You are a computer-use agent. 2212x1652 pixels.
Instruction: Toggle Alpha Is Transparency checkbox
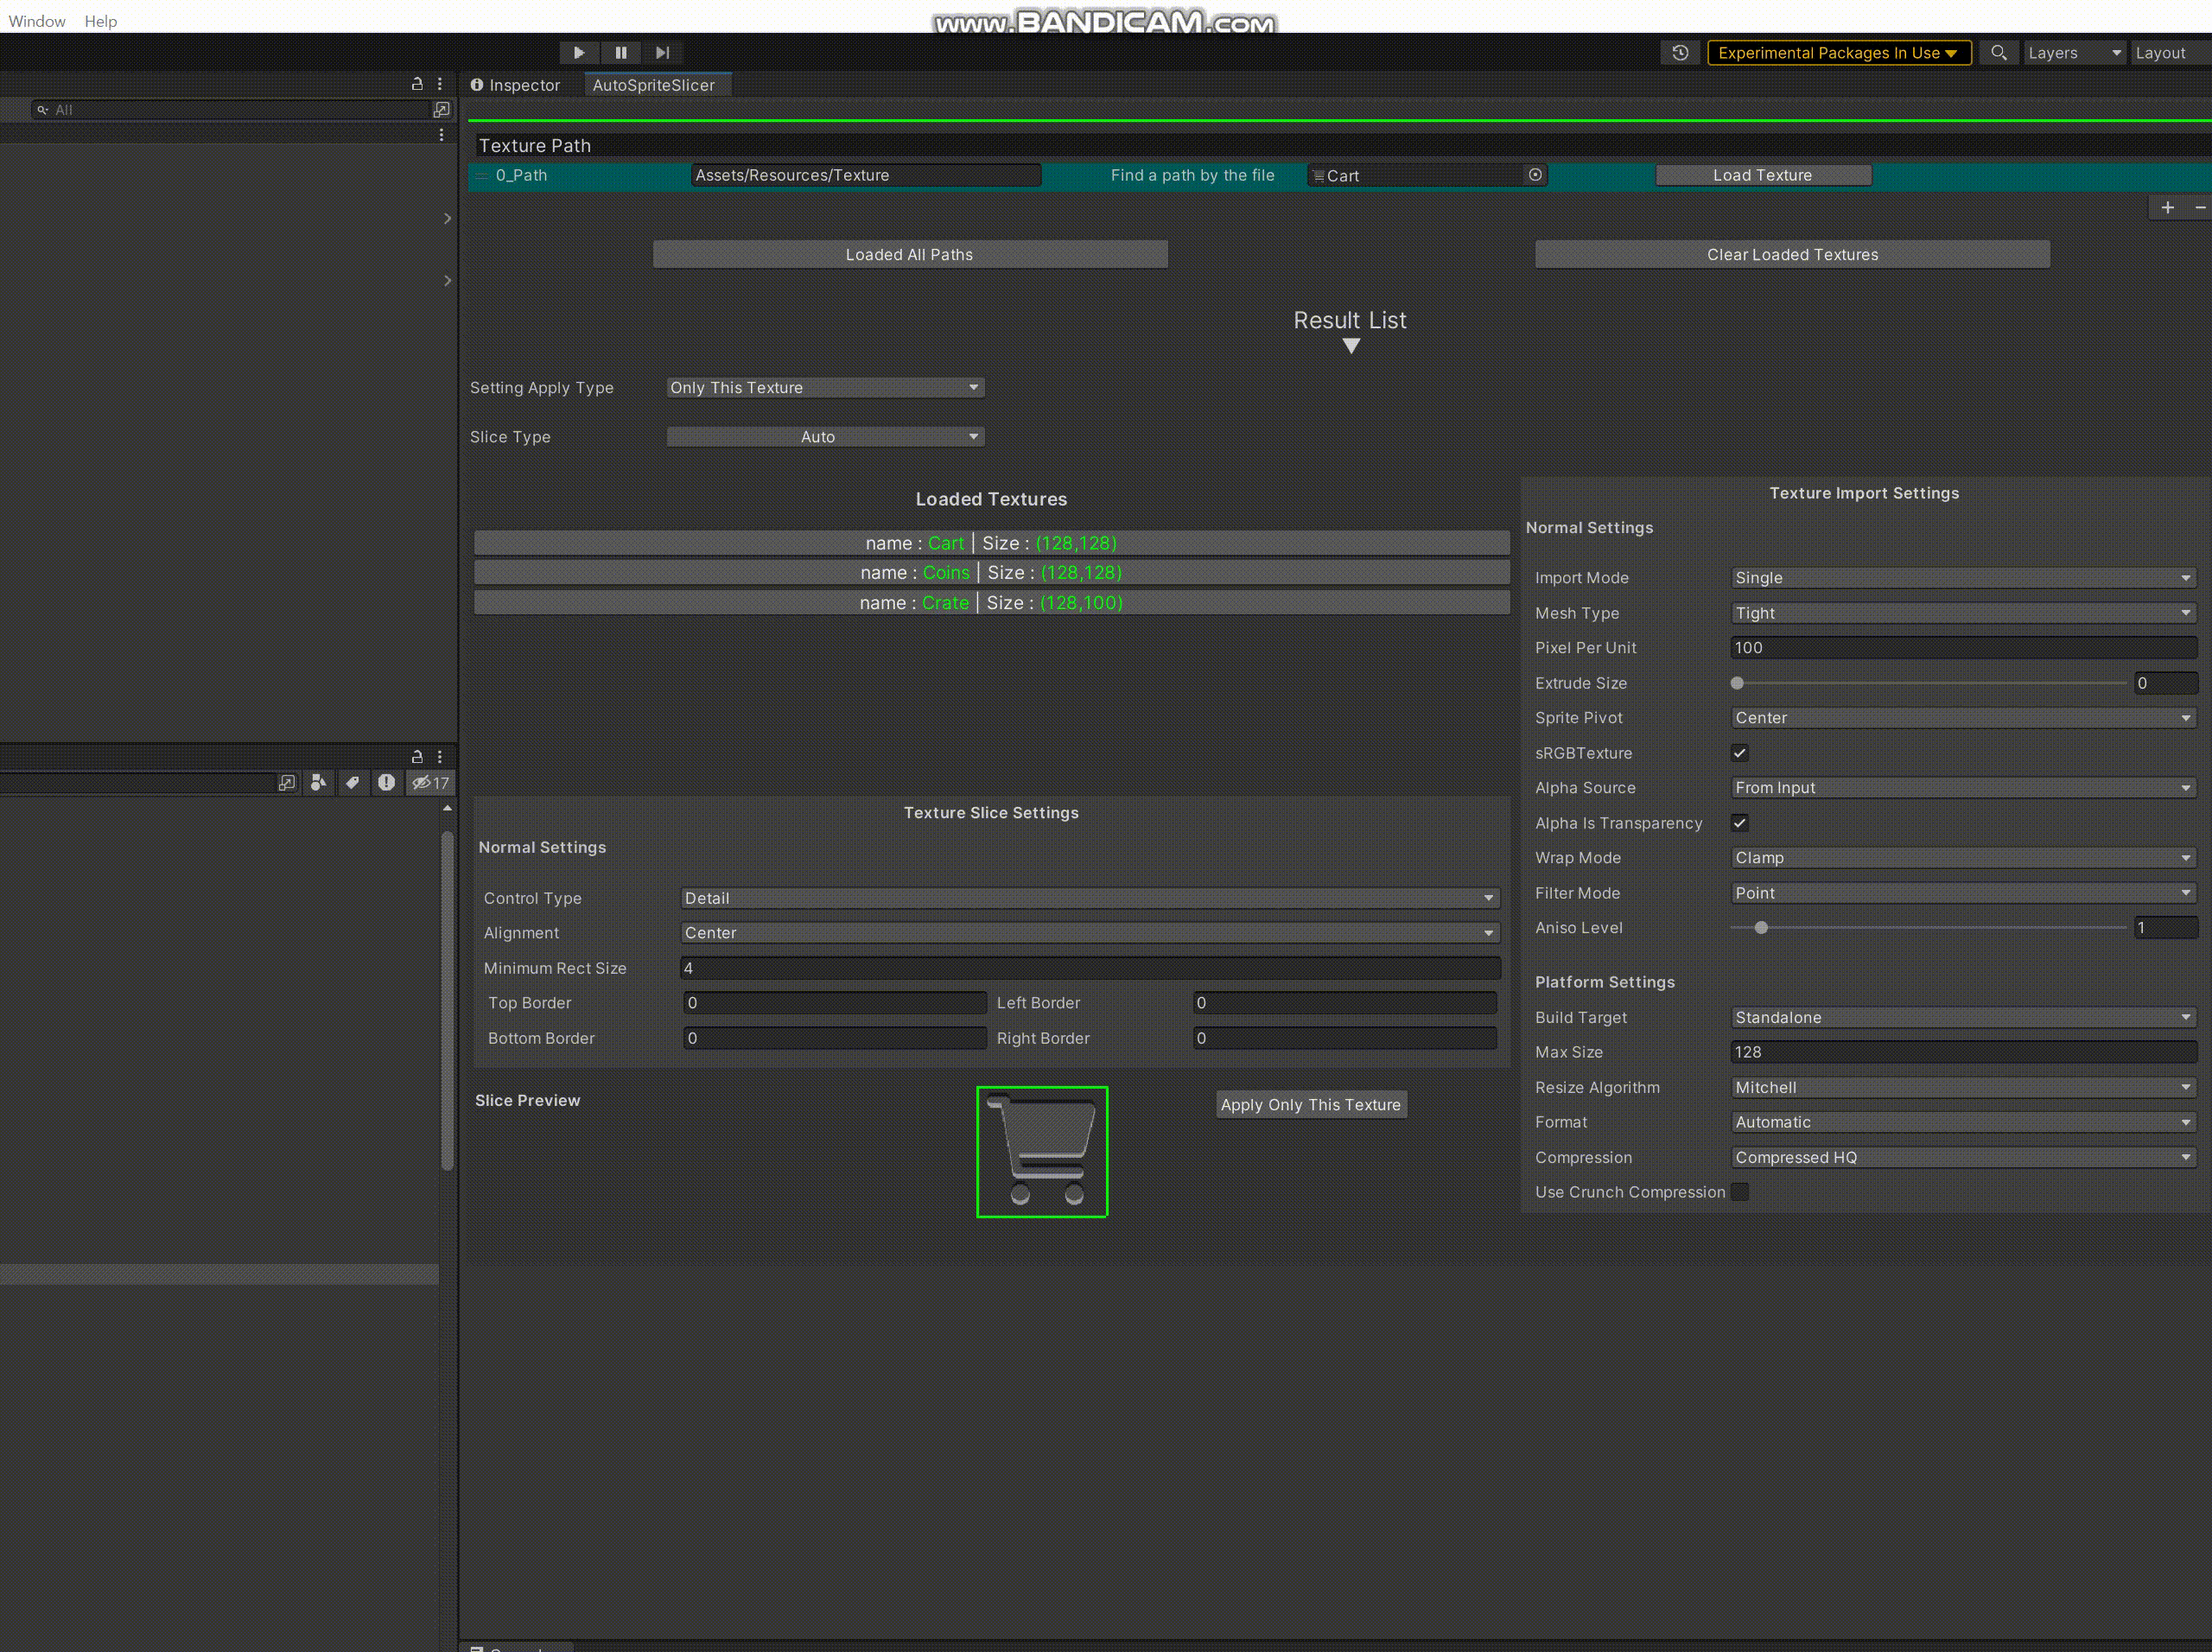pos(1740,823)
